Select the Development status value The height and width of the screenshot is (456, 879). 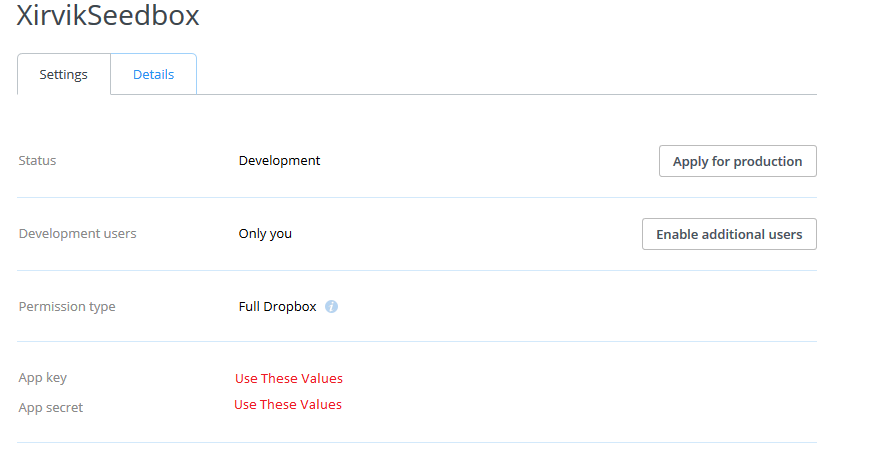tap(279, 161)
